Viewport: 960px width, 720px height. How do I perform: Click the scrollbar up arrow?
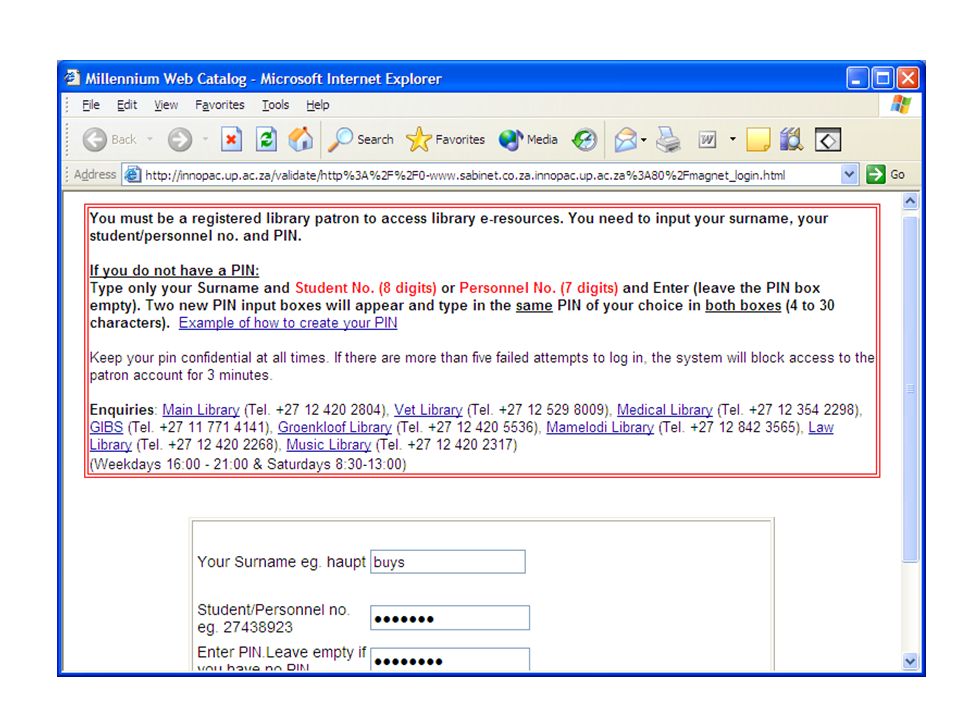click(x=910, y=201)
